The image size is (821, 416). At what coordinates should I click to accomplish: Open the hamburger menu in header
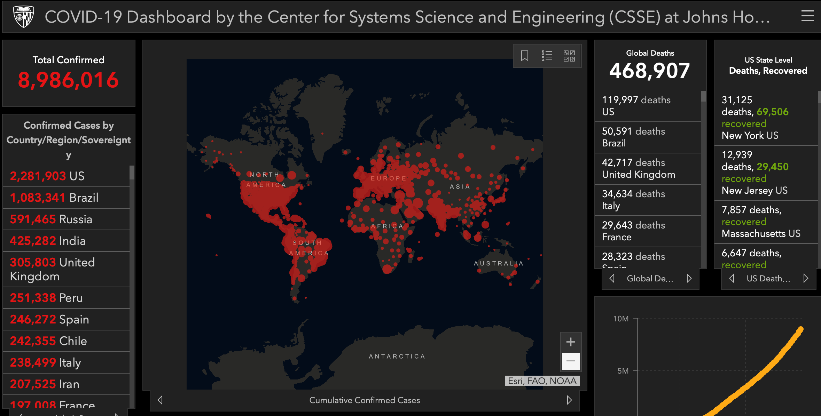point(807,16)
